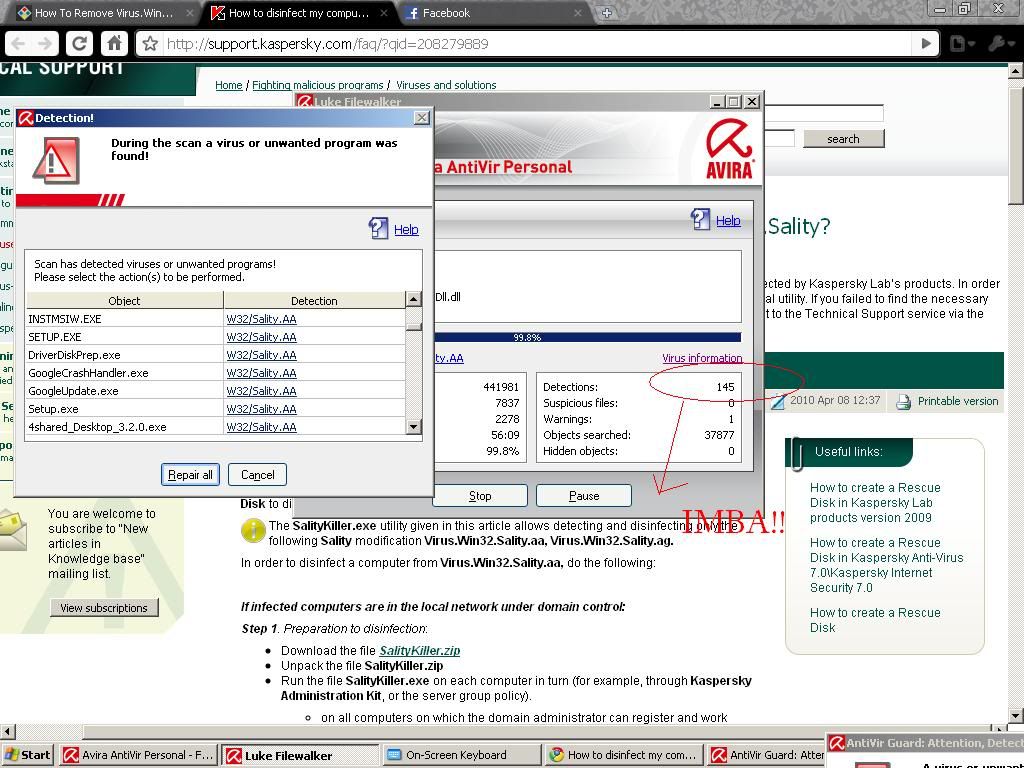Switch to the How To Remove Virus tab
Image resolution: width=1024 pixels, height=768 pixels.
pos(104,13)
